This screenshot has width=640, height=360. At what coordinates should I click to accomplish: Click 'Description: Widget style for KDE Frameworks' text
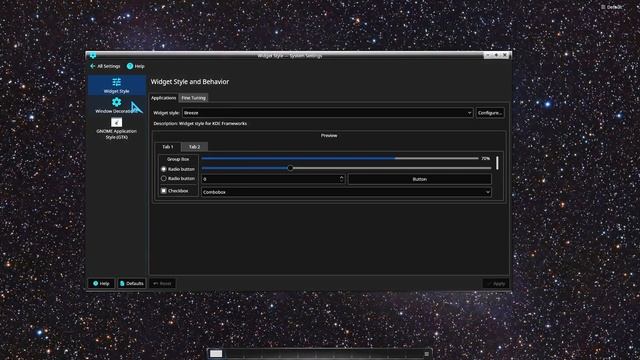(200, 123)
